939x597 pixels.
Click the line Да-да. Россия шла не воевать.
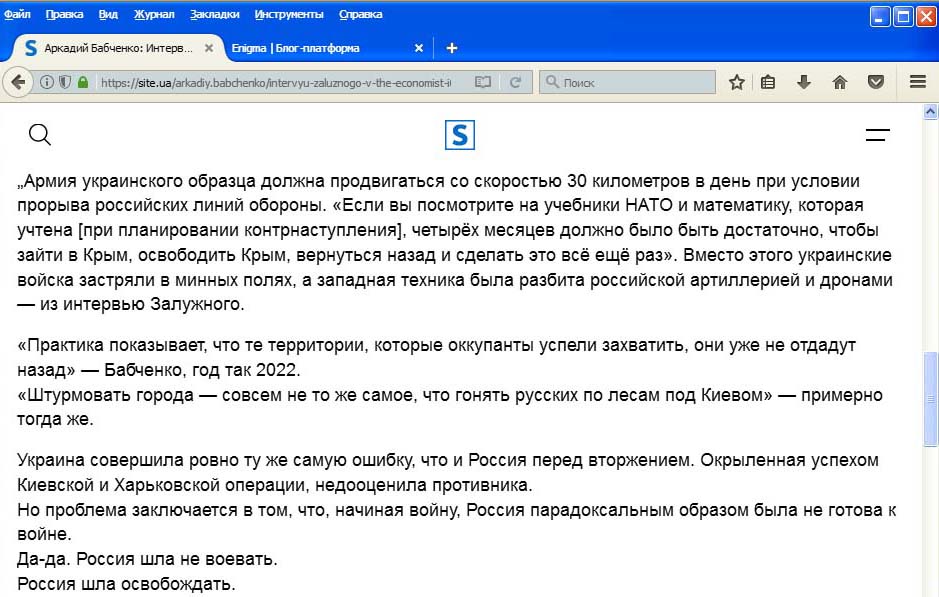[147, 559]
